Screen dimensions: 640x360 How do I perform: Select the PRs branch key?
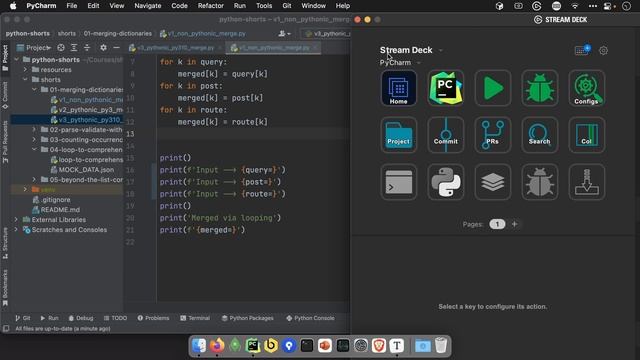pyautogui.click(x=493, y=135)
